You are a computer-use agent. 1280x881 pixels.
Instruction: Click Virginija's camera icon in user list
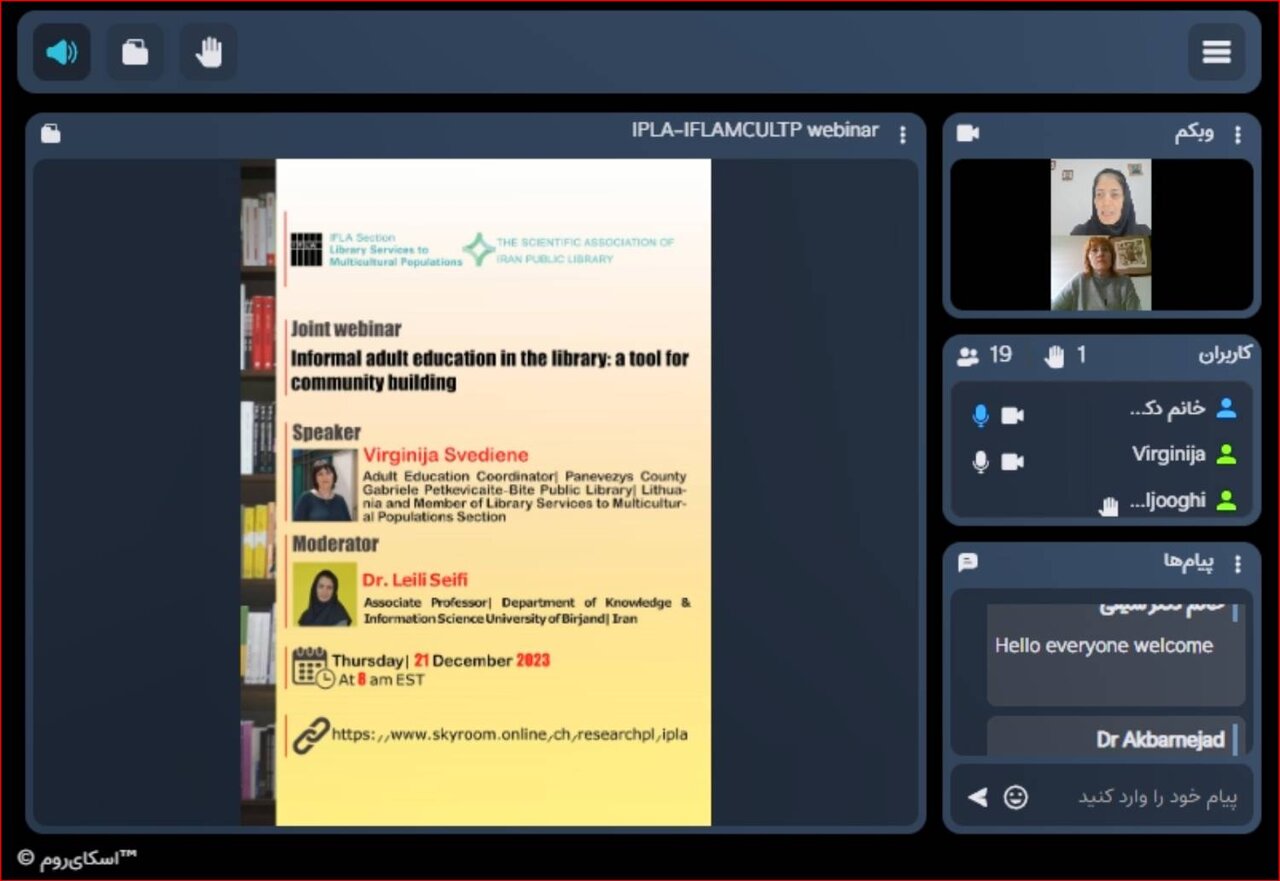click(1013, 461)
